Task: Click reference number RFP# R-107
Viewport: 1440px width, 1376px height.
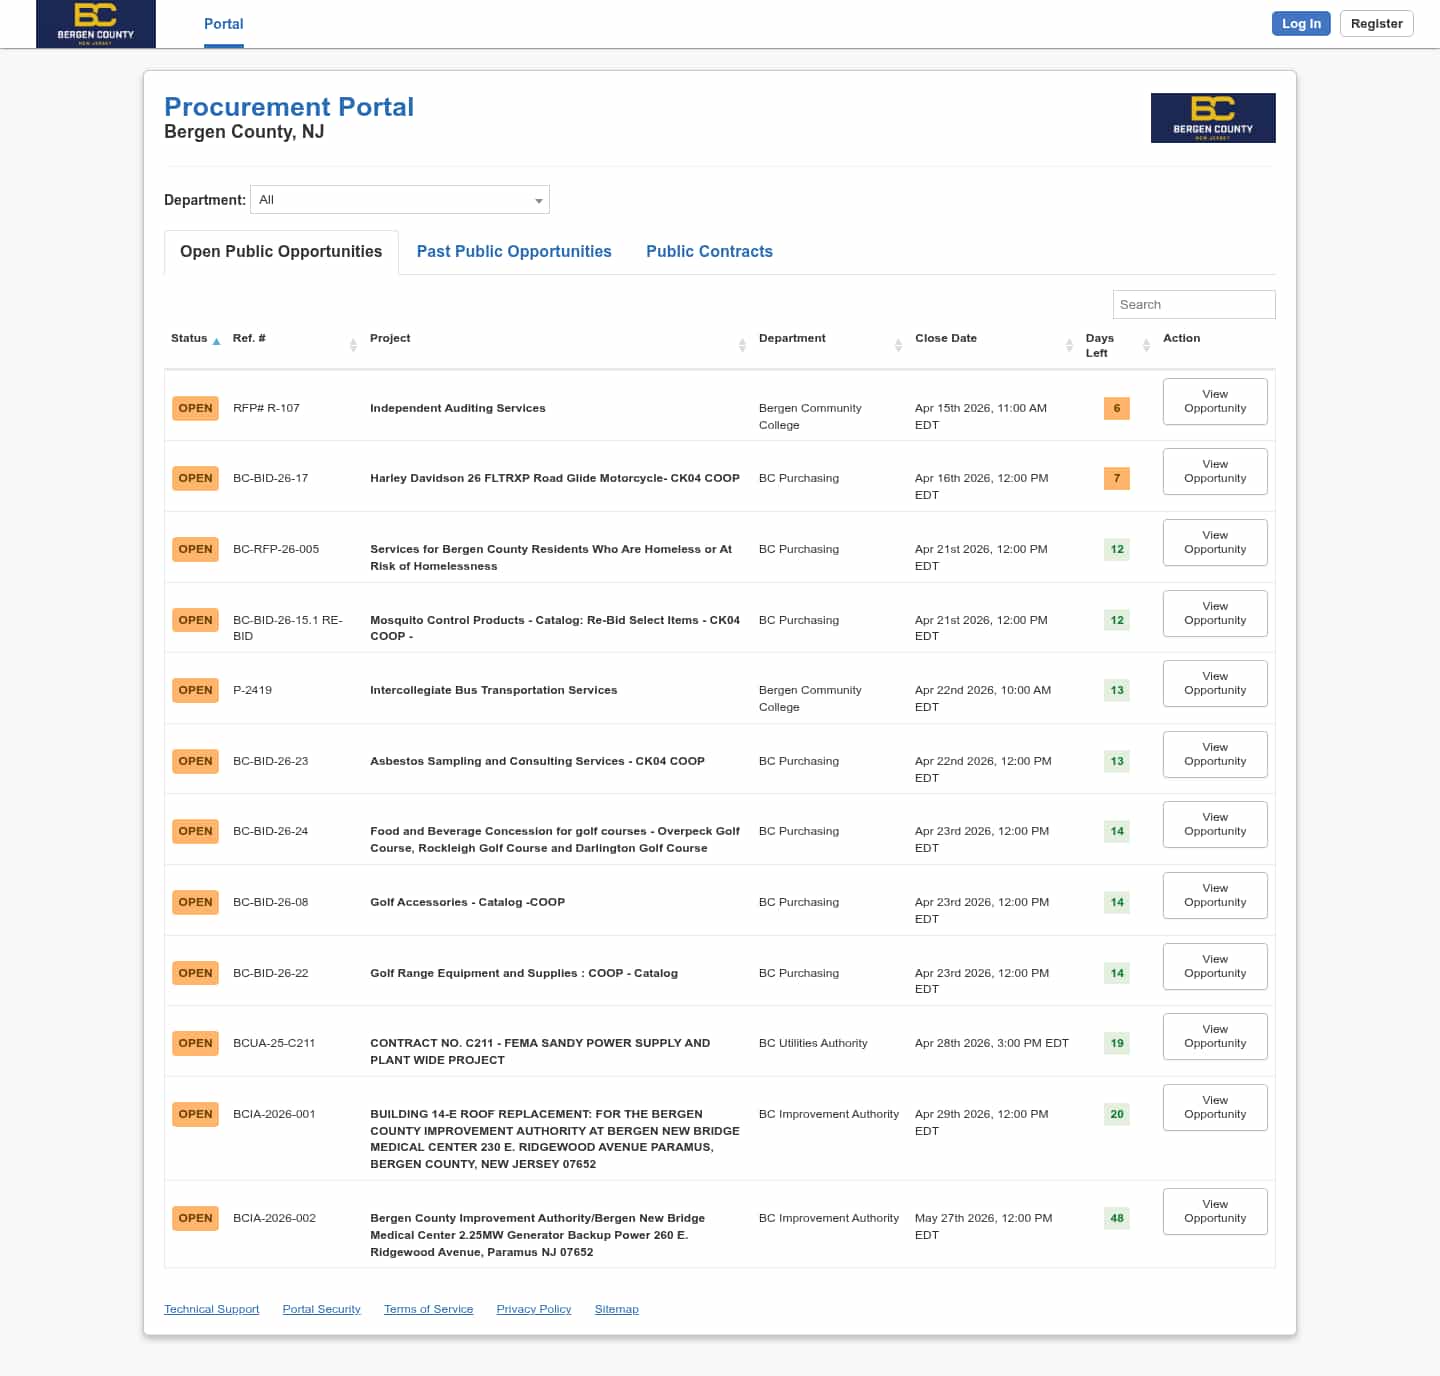Action: [x=266, y=409]
